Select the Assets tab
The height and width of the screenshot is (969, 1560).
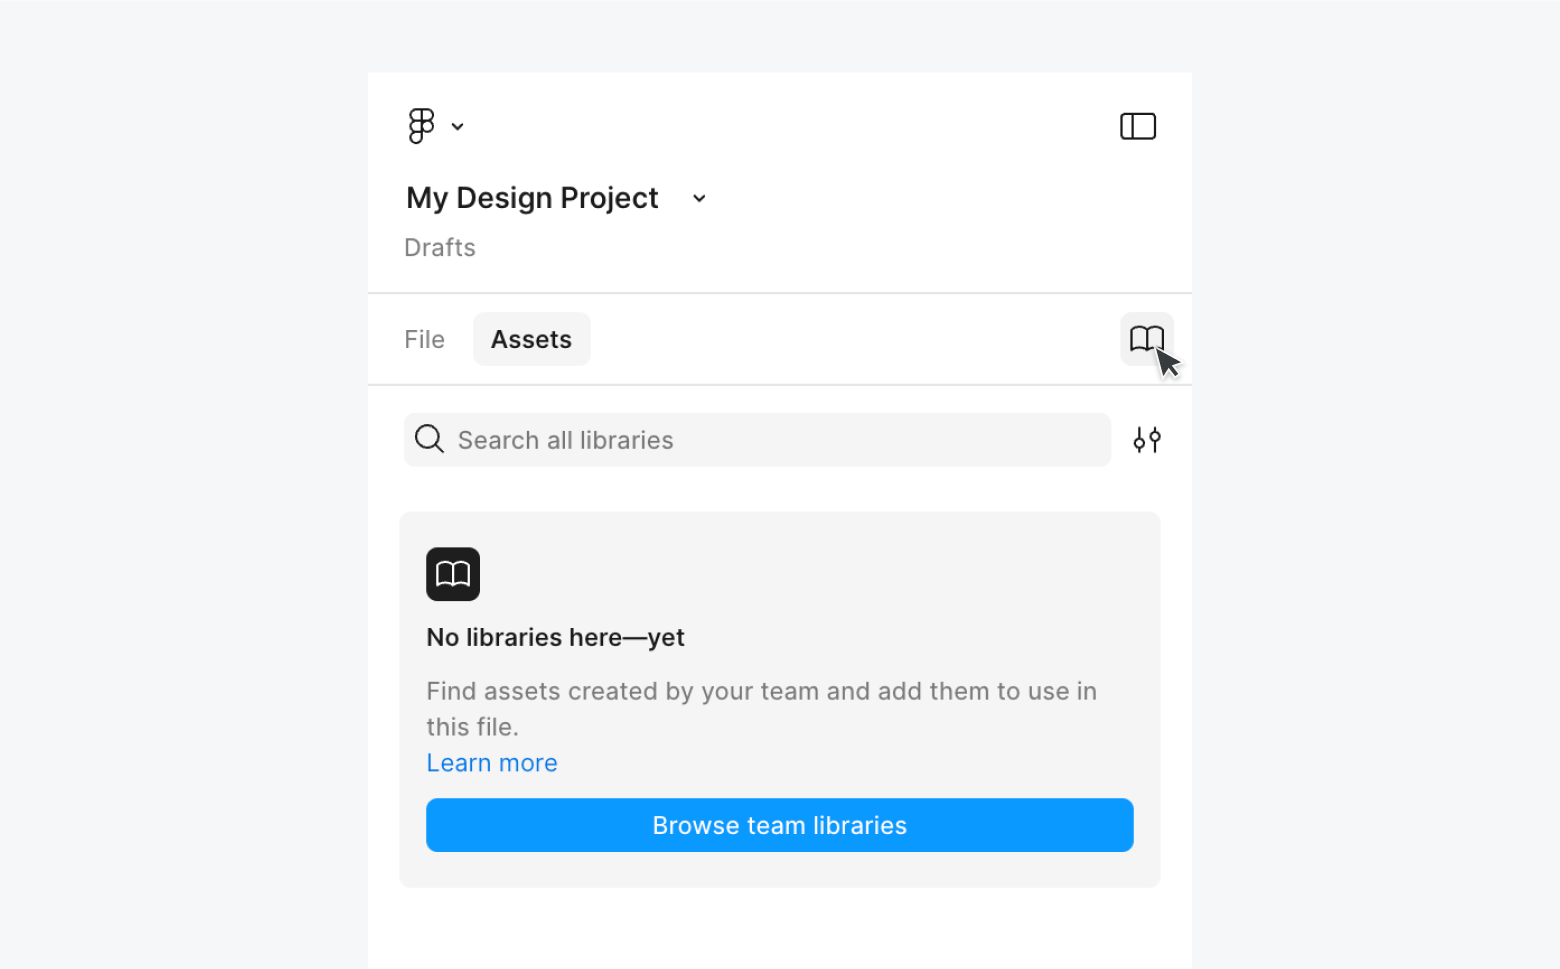point(531,340)
